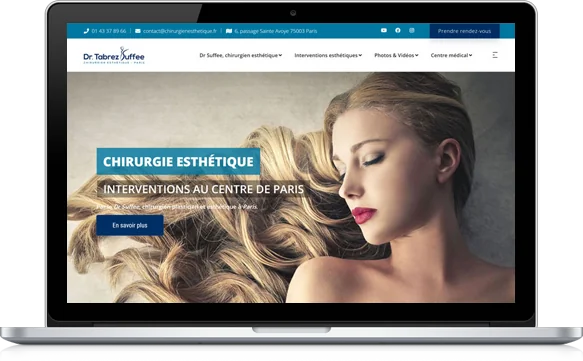The height and width of the screenshot is (361, 583).
Task: Click the En savoir plus button
Action: pyautogui.click(x=130, y=225)
